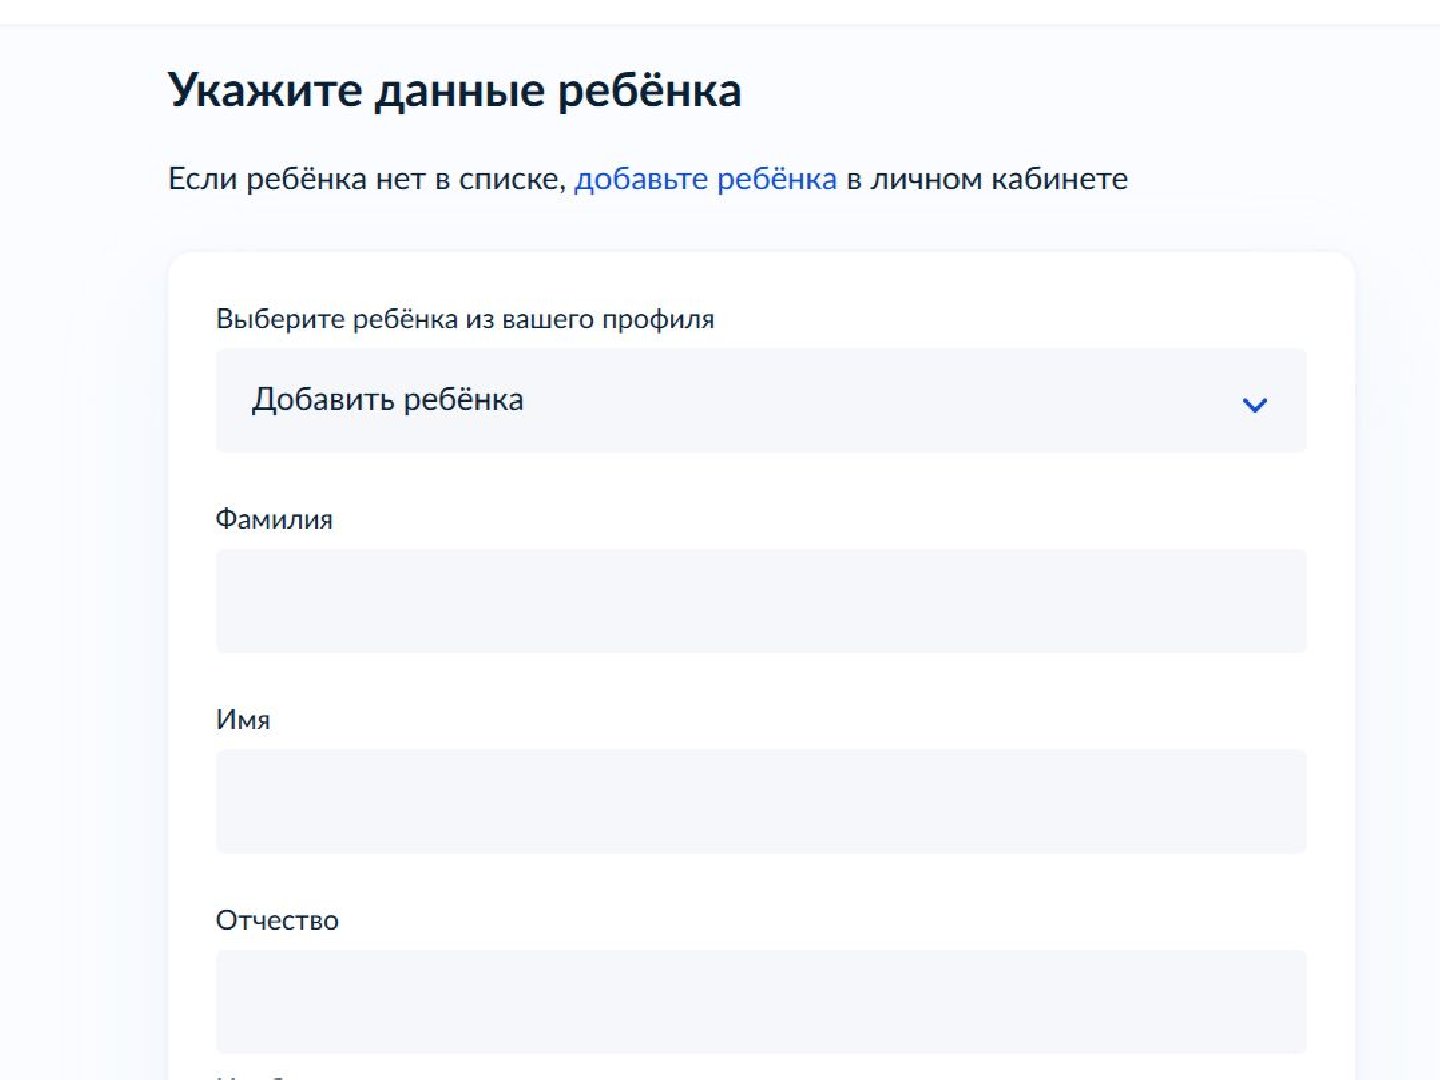Click the 'Если ребёнка нет в списке' text
Screen dimensions: 1440x1080
366,179
